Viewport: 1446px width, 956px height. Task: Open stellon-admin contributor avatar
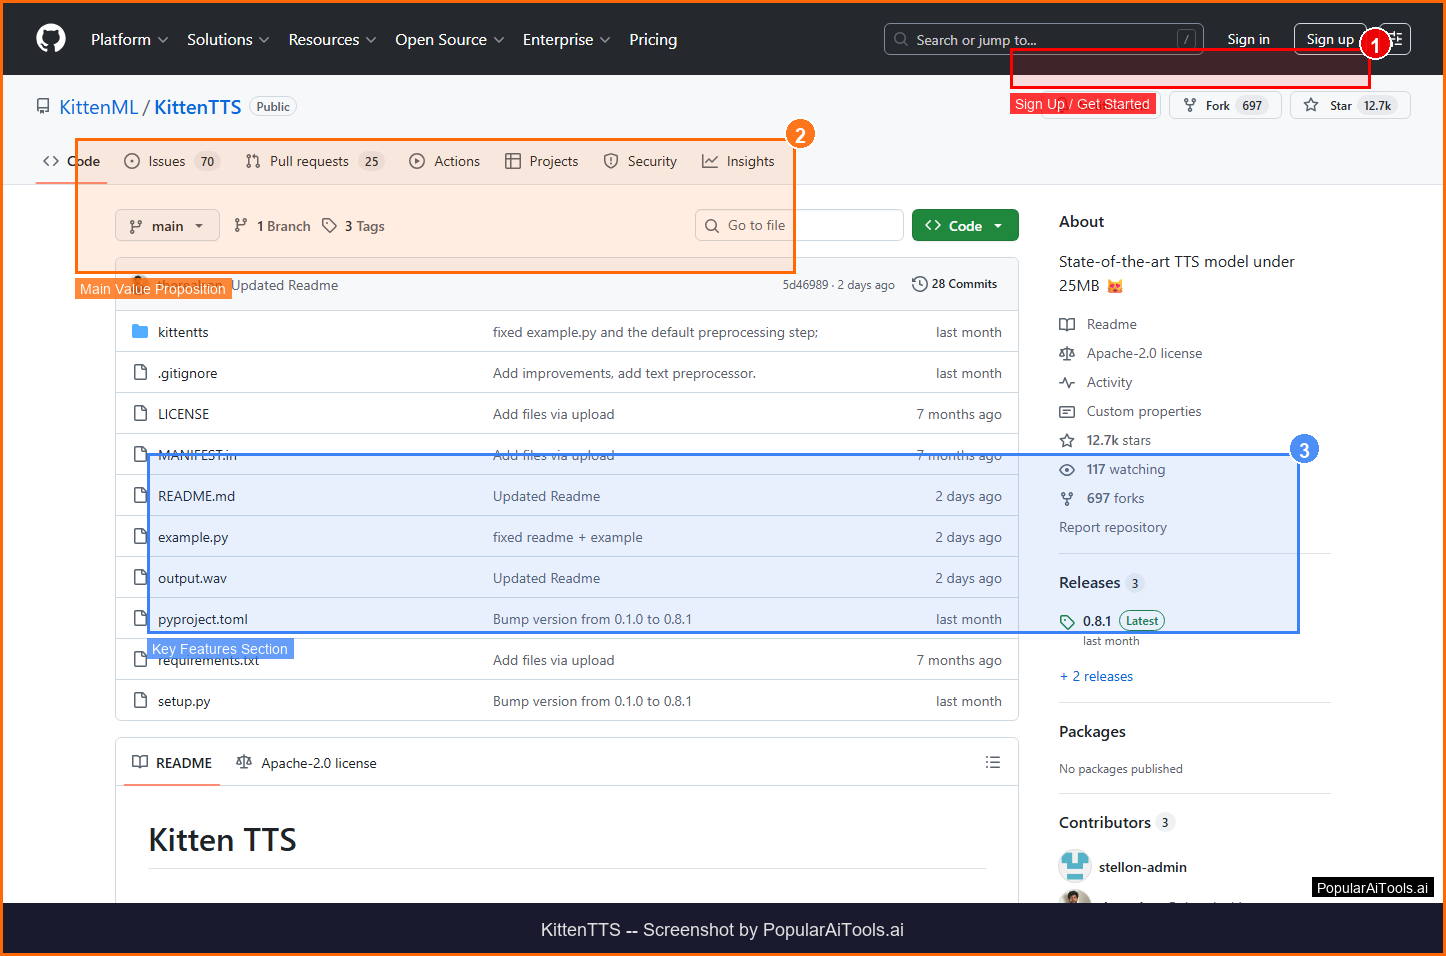[1075, 866]
